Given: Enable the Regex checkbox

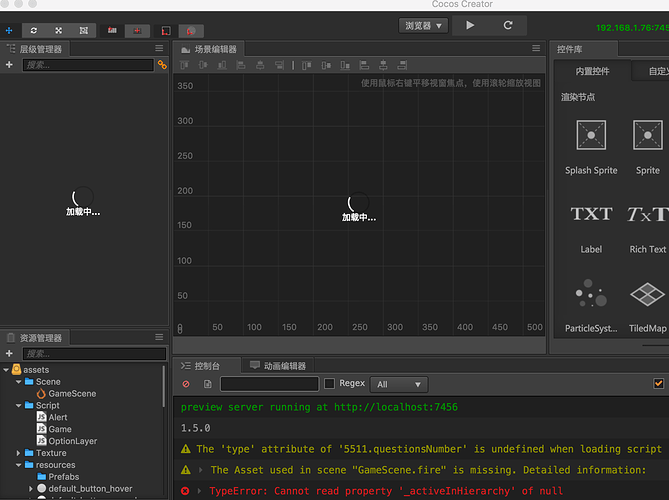Looking at the screenshot, I should point(329,384).
